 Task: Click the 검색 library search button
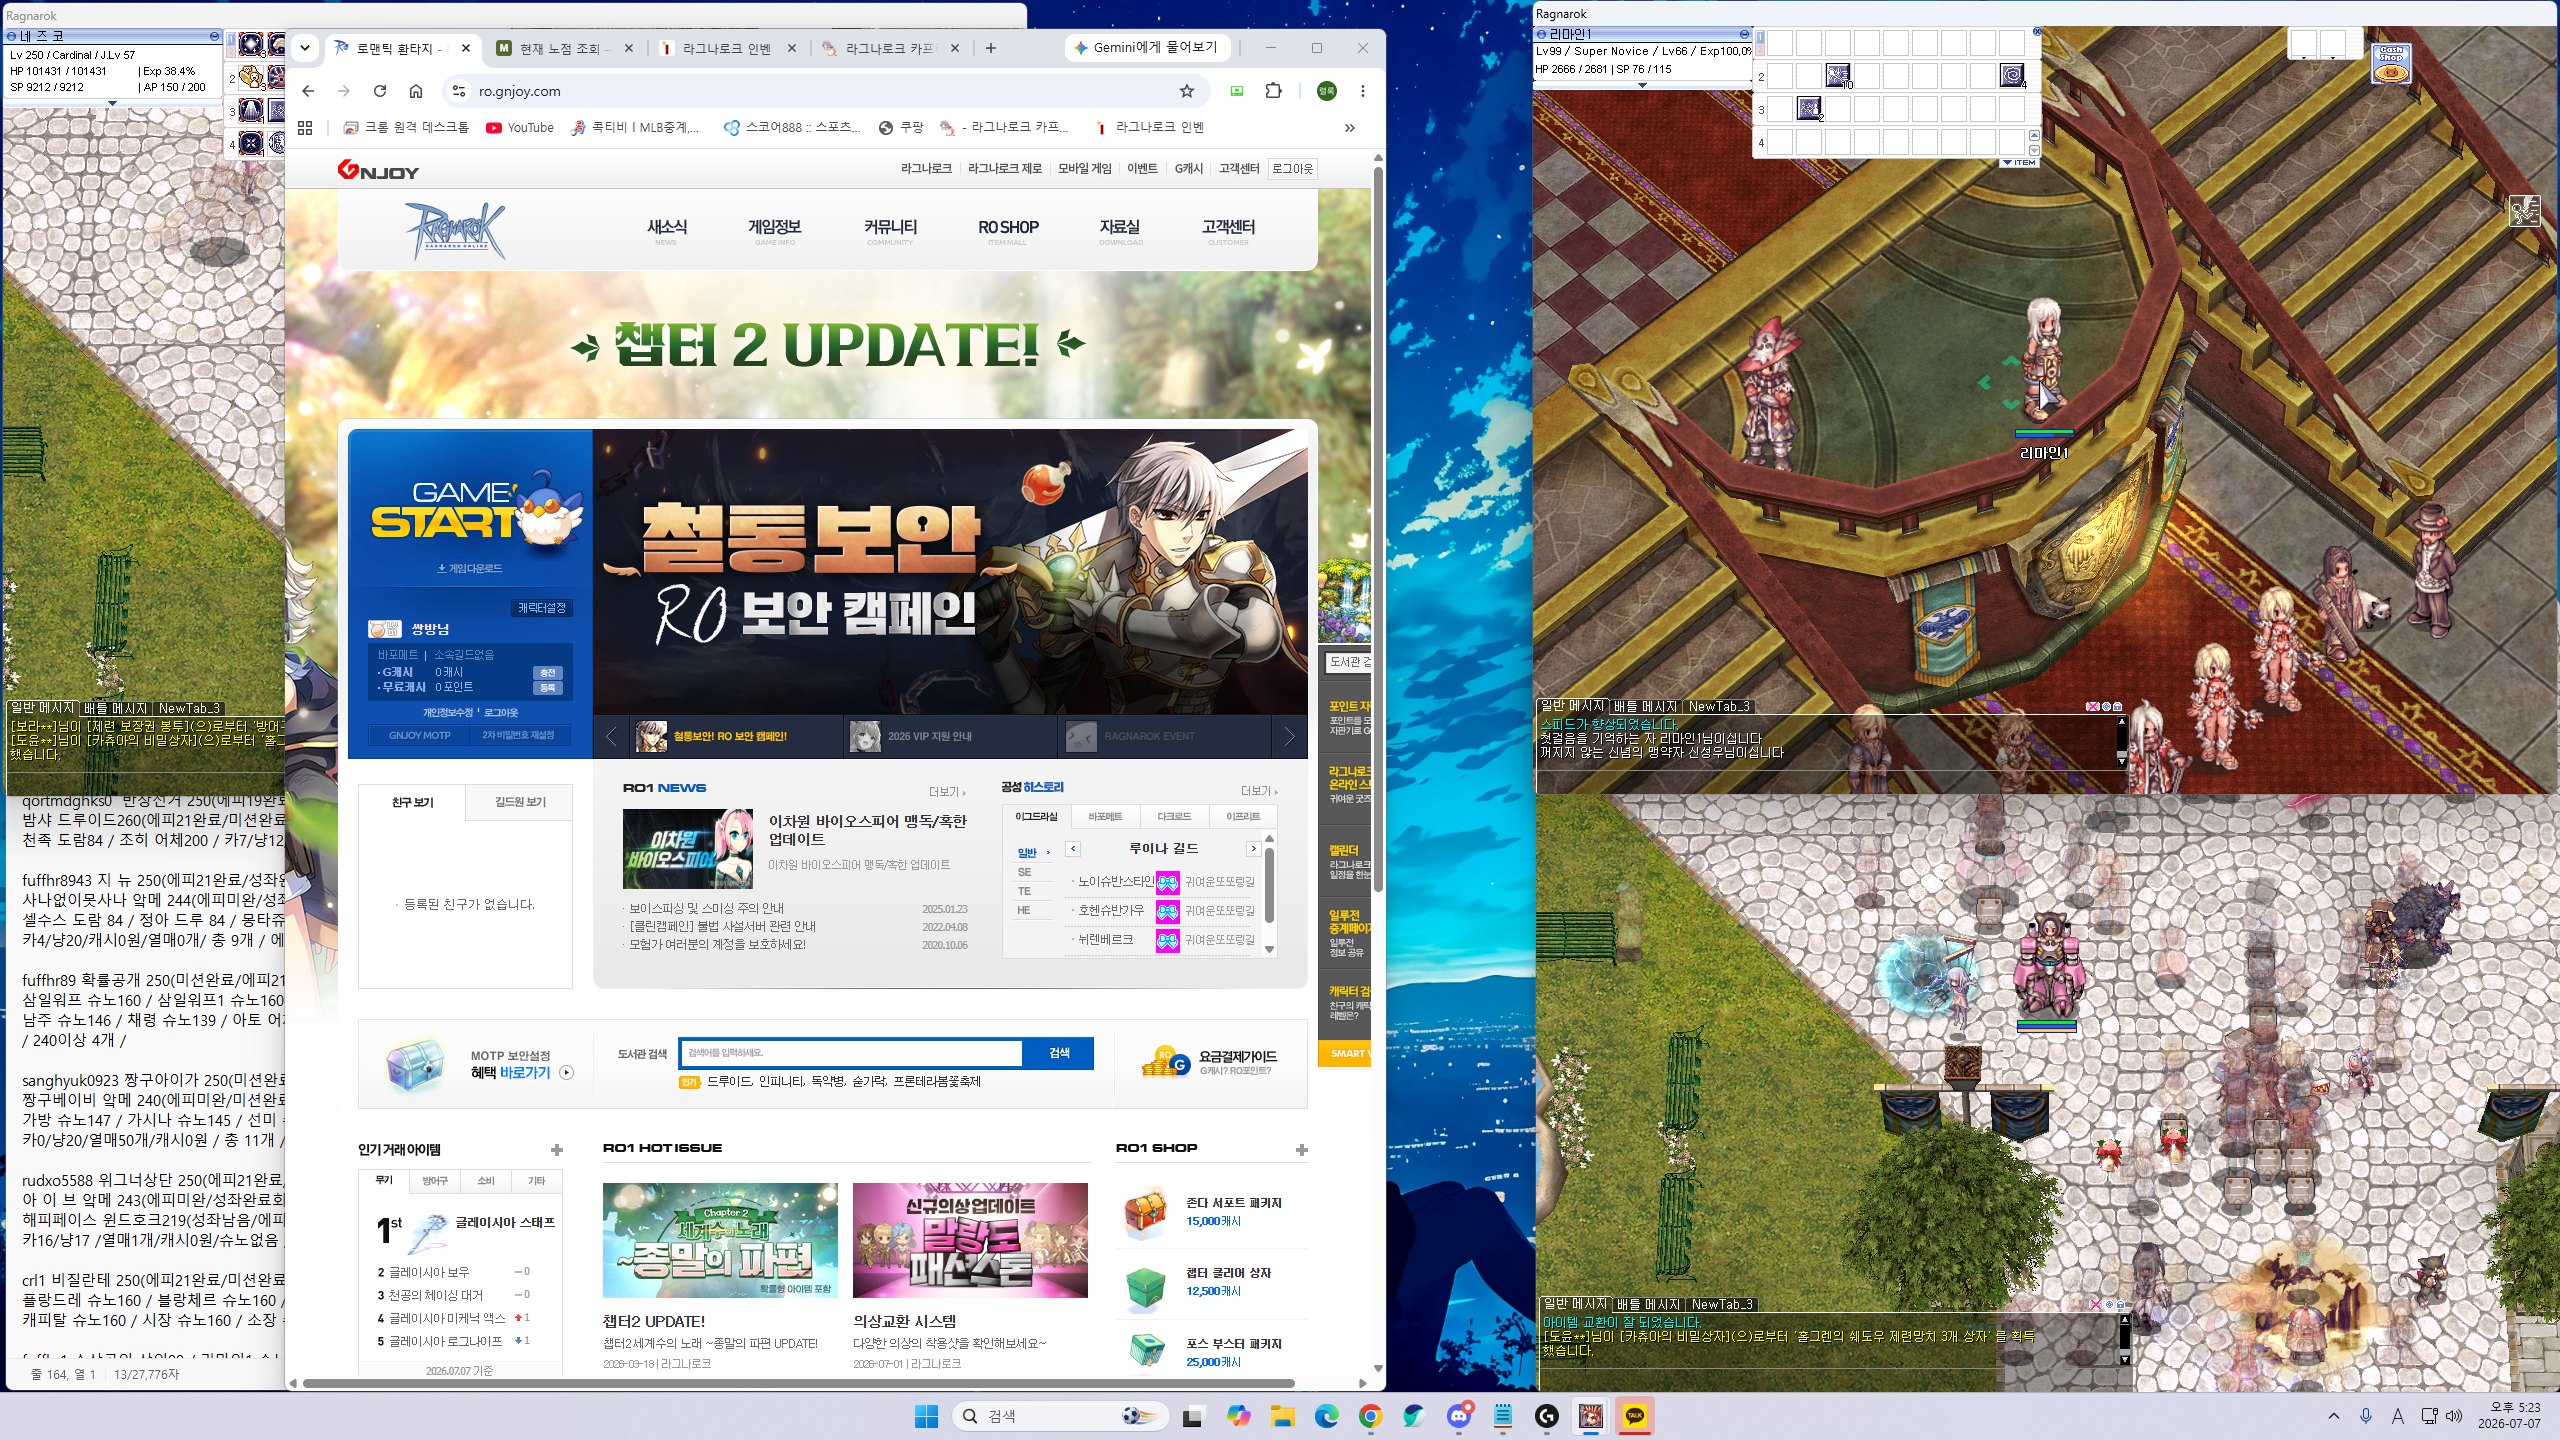tap(1059, 1053)
